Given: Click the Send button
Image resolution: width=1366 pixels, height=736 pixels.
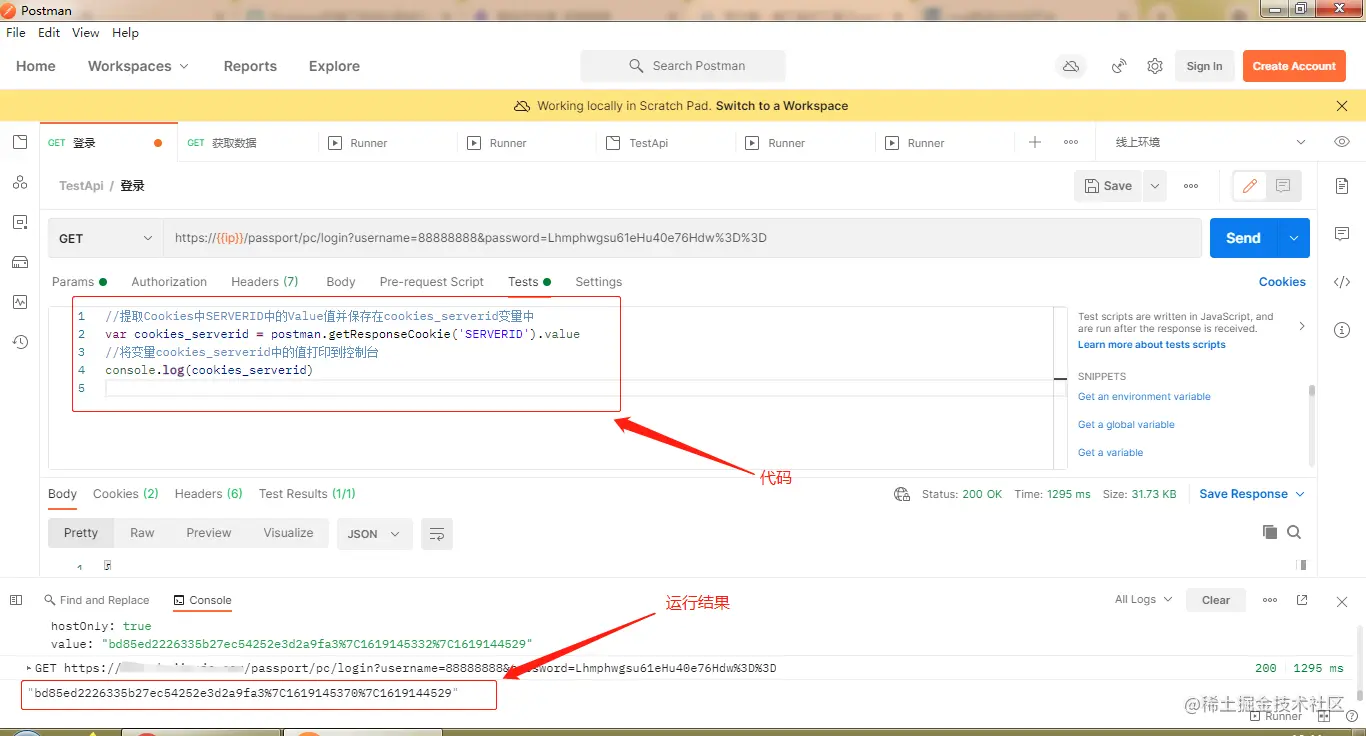Looking at the screenshot, I should (1243, 238).
